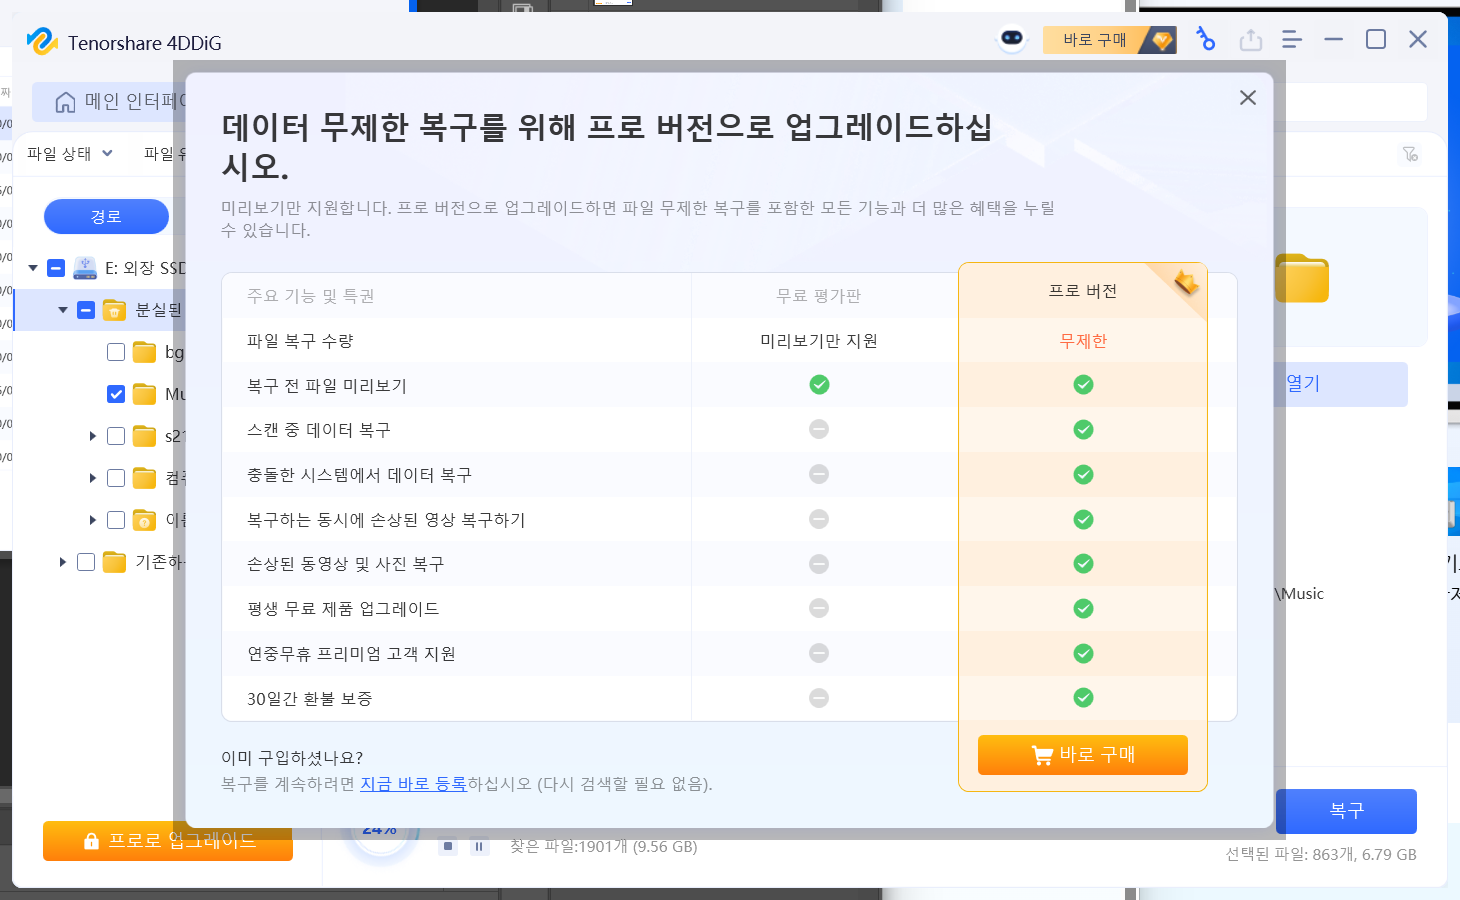
Task: Check the 기존하 folder checkbox
Action: coord(86,562)
